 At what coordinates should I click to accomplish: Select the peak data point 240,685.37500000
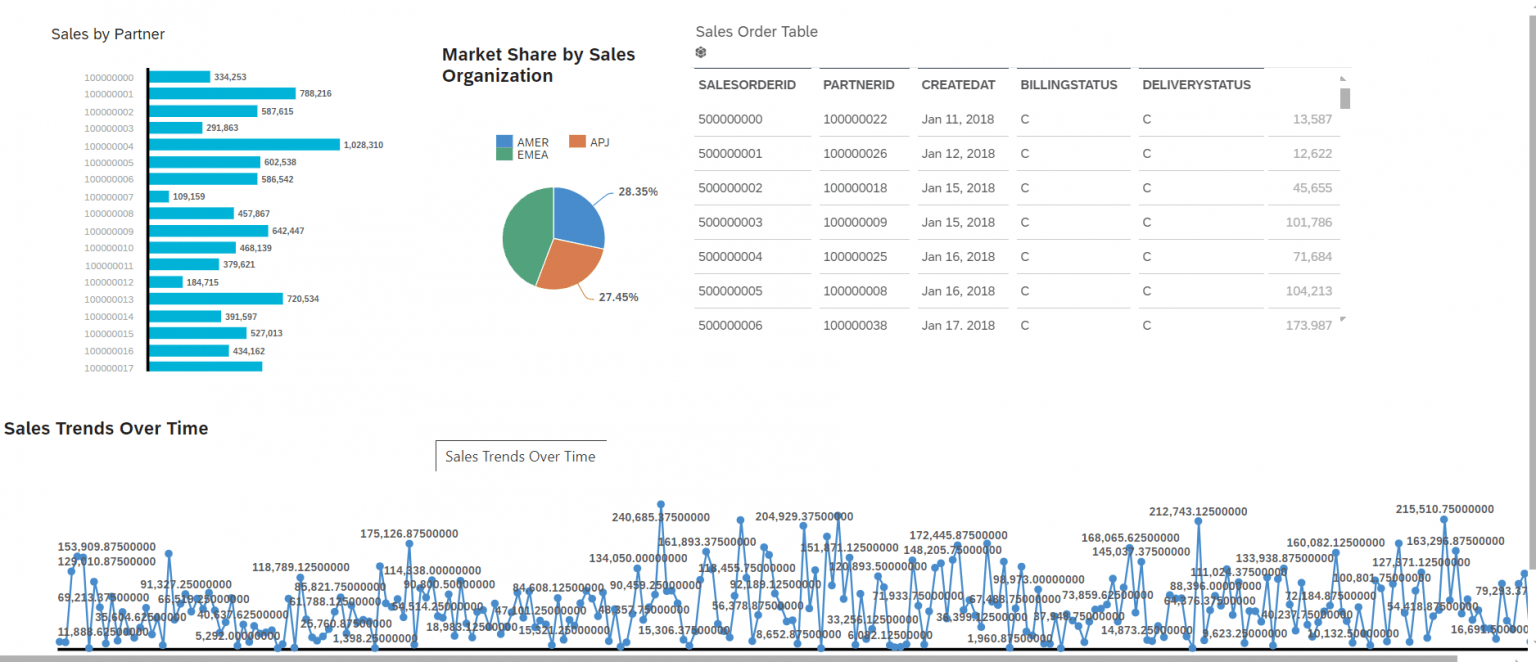coord(660,503)
